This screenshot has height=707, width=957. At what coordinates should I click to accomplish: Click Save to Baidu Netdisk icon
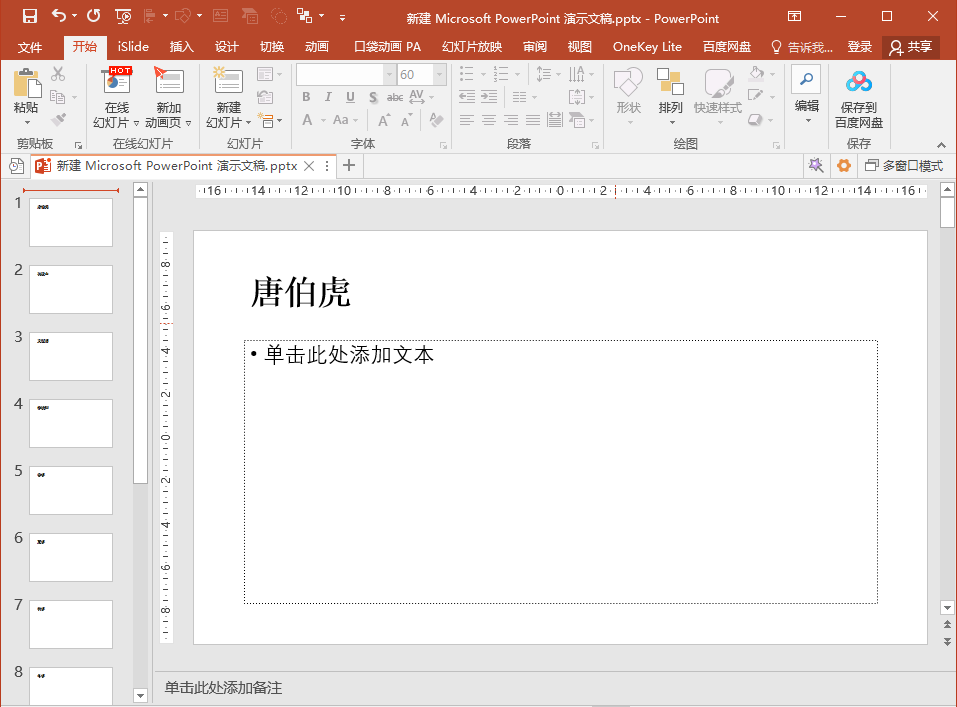pos(858,83)
